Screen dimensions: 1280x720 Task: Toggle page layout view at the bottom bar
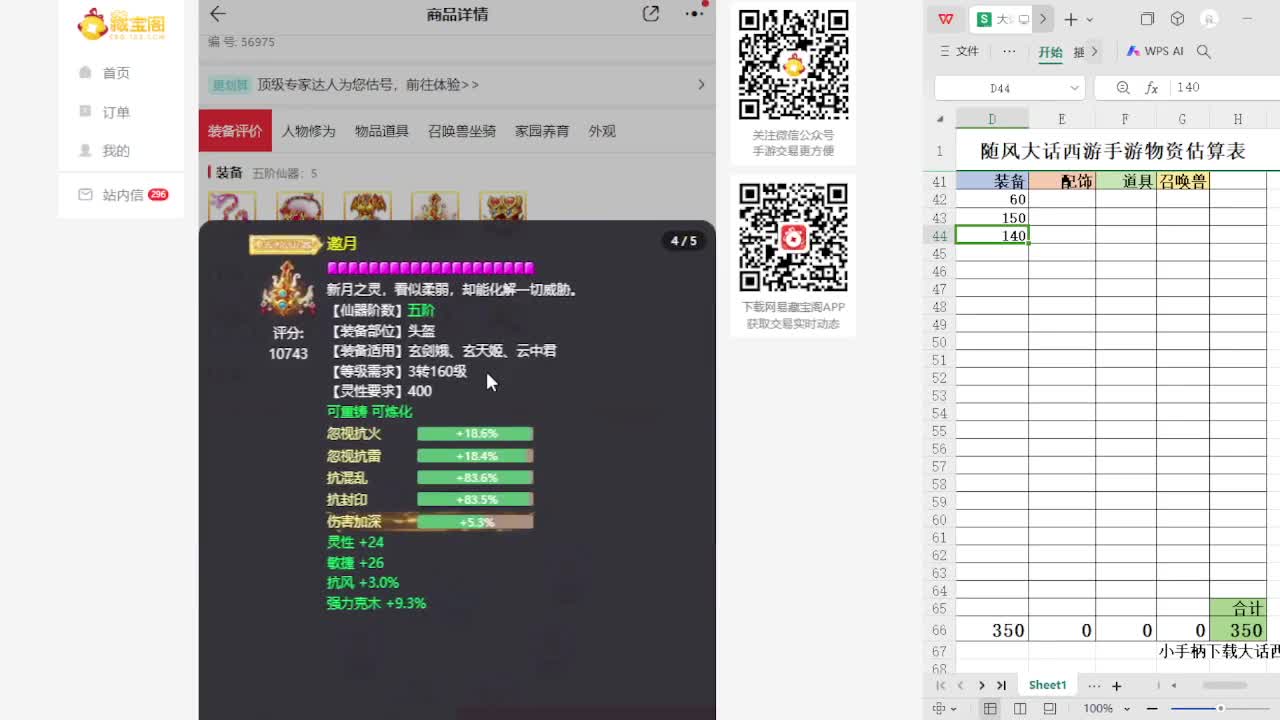pyautogui.click(x=1019, y=709)
